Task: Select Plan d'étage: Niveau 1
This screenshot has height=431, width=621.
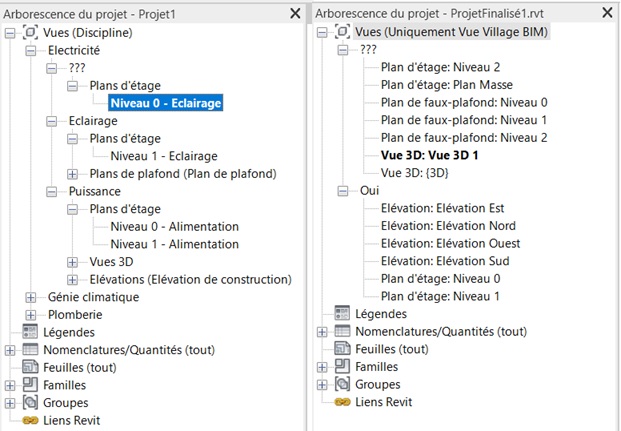Action: pyautogui.click(x=440, y=296)
